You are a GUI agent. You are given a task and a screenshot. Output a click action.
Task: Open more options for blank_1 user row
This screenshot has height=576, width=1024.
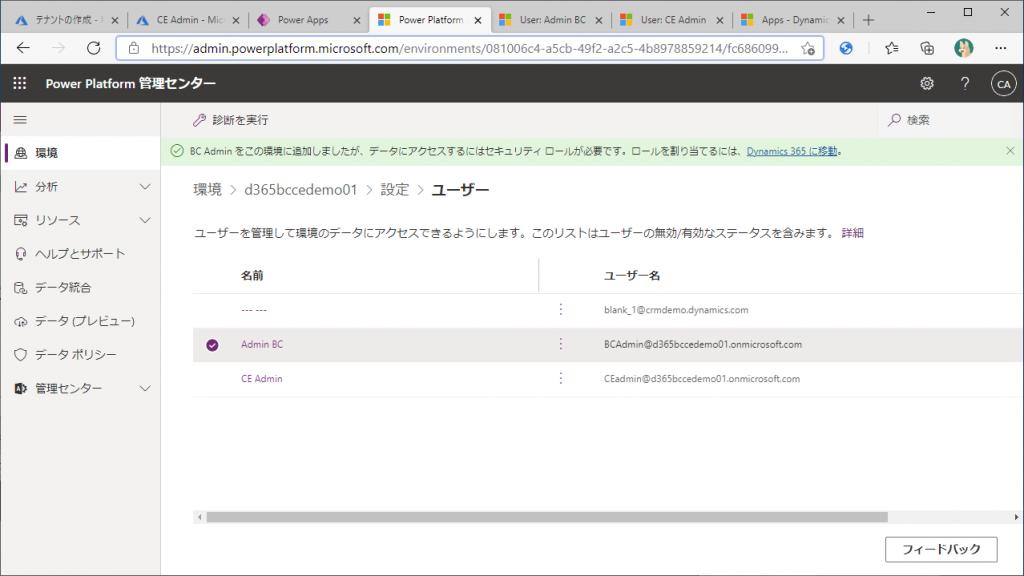click(x=560, y=310)
